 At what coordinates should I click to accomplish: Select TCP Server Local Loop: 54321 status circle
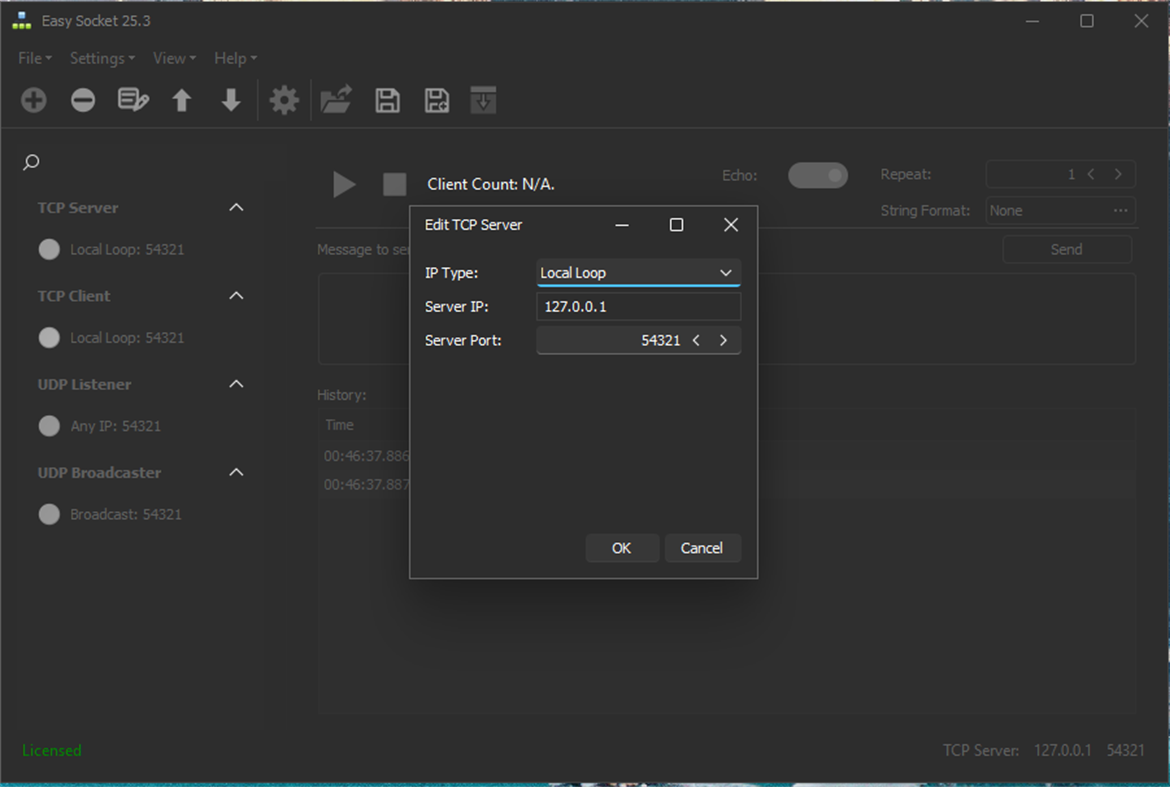coord(49,249)
